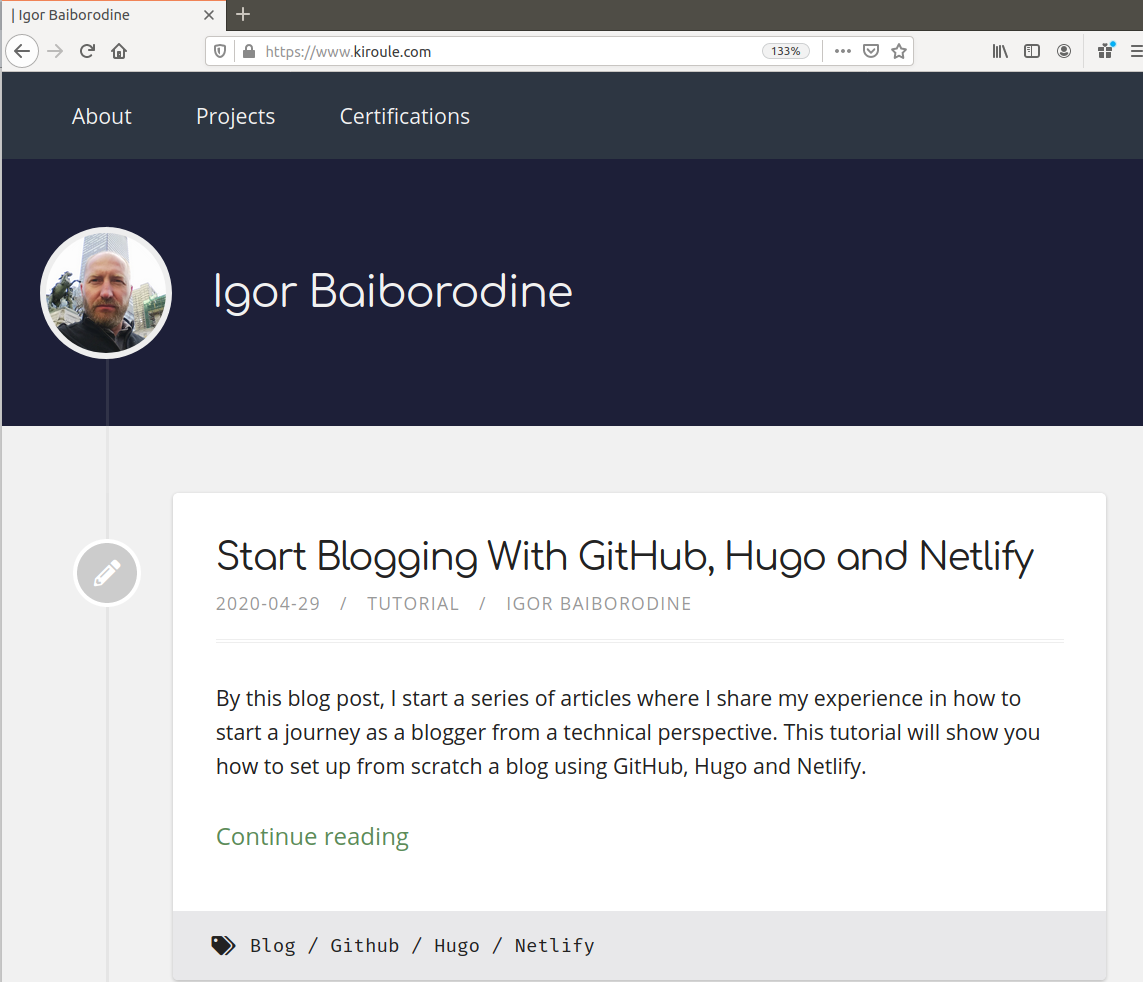
Task: Open page actions three-dot menu
Action: [843, 51]
